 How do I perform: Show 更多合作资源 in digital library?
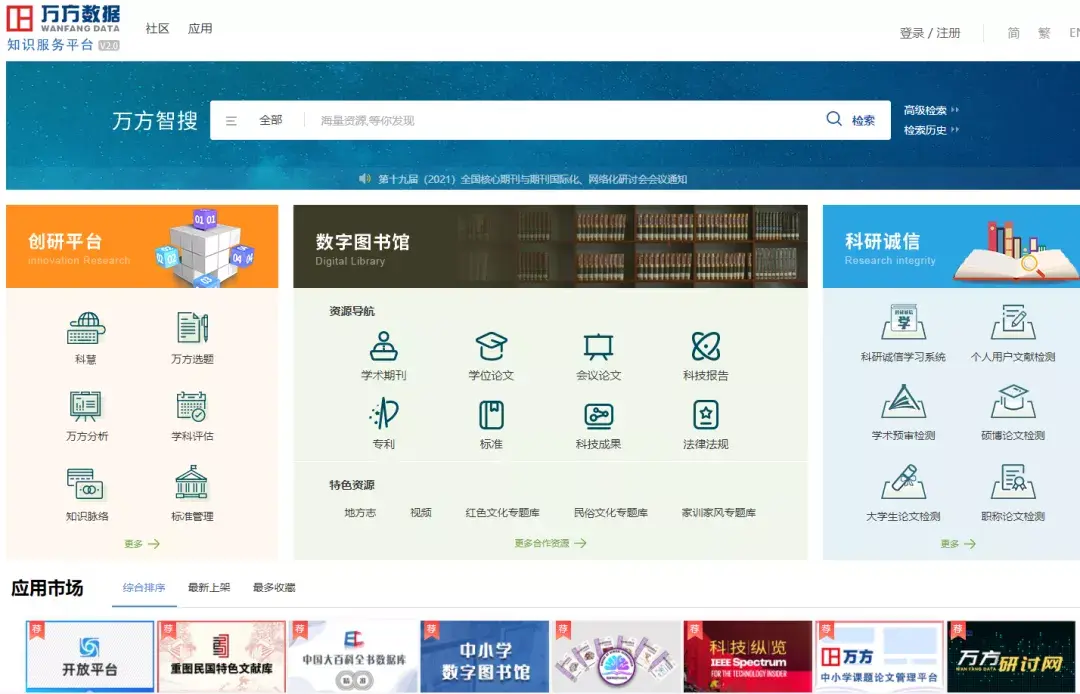coord(550,543)
